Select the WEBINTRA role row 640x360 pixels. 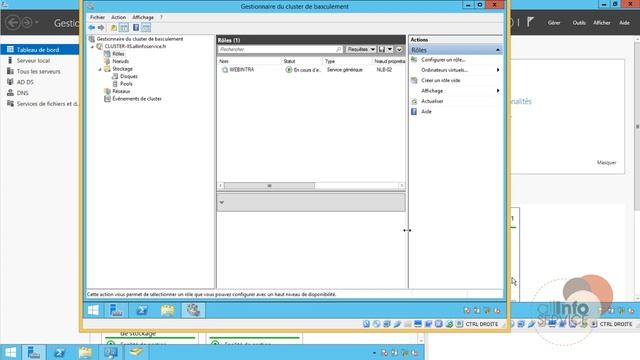click(x=311, y=70)
